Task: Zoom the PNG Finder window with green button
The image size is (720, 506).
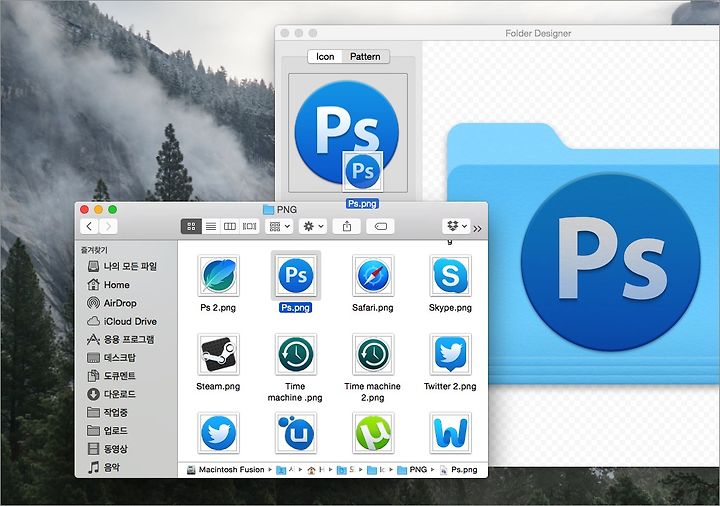Action: (x=112, y=209)
